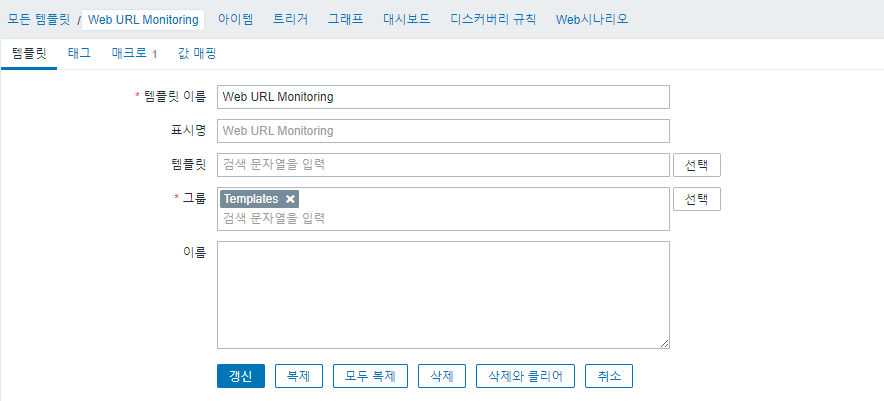Click the large 이름 text area
Viewport: 884px width, 401px height.
pyautogui.click(x=443, y=295)
